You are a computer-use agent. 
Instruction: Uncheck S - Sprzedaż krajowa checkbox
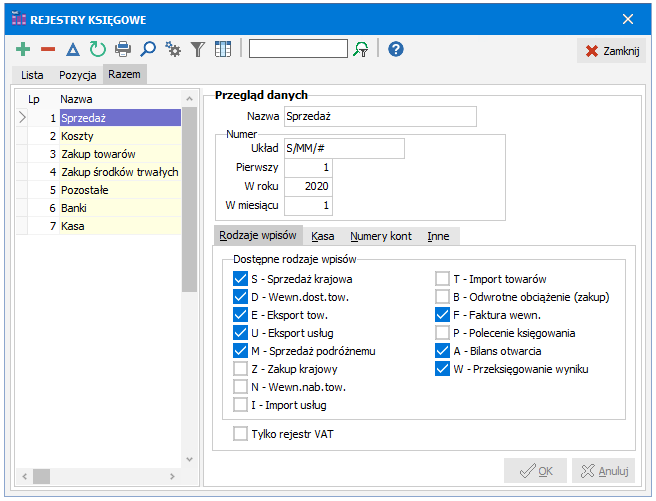(240, 279)
